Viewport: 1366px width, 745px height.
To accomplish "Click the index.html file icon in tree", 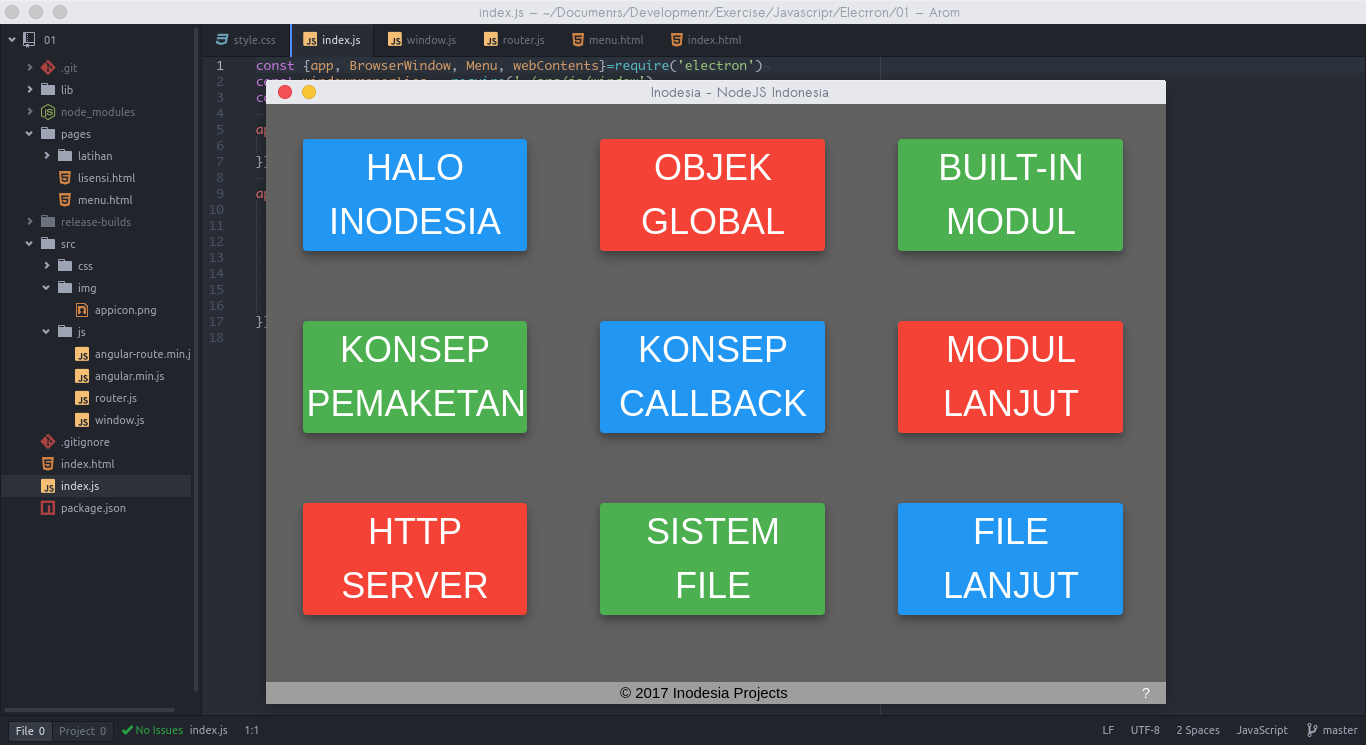I will 48,464.
